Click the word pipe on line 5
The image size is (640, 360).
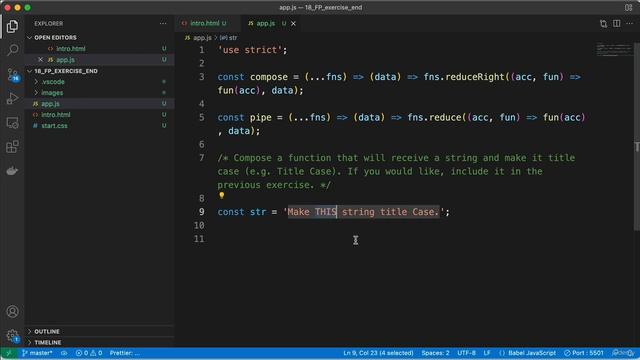(260, 118)
